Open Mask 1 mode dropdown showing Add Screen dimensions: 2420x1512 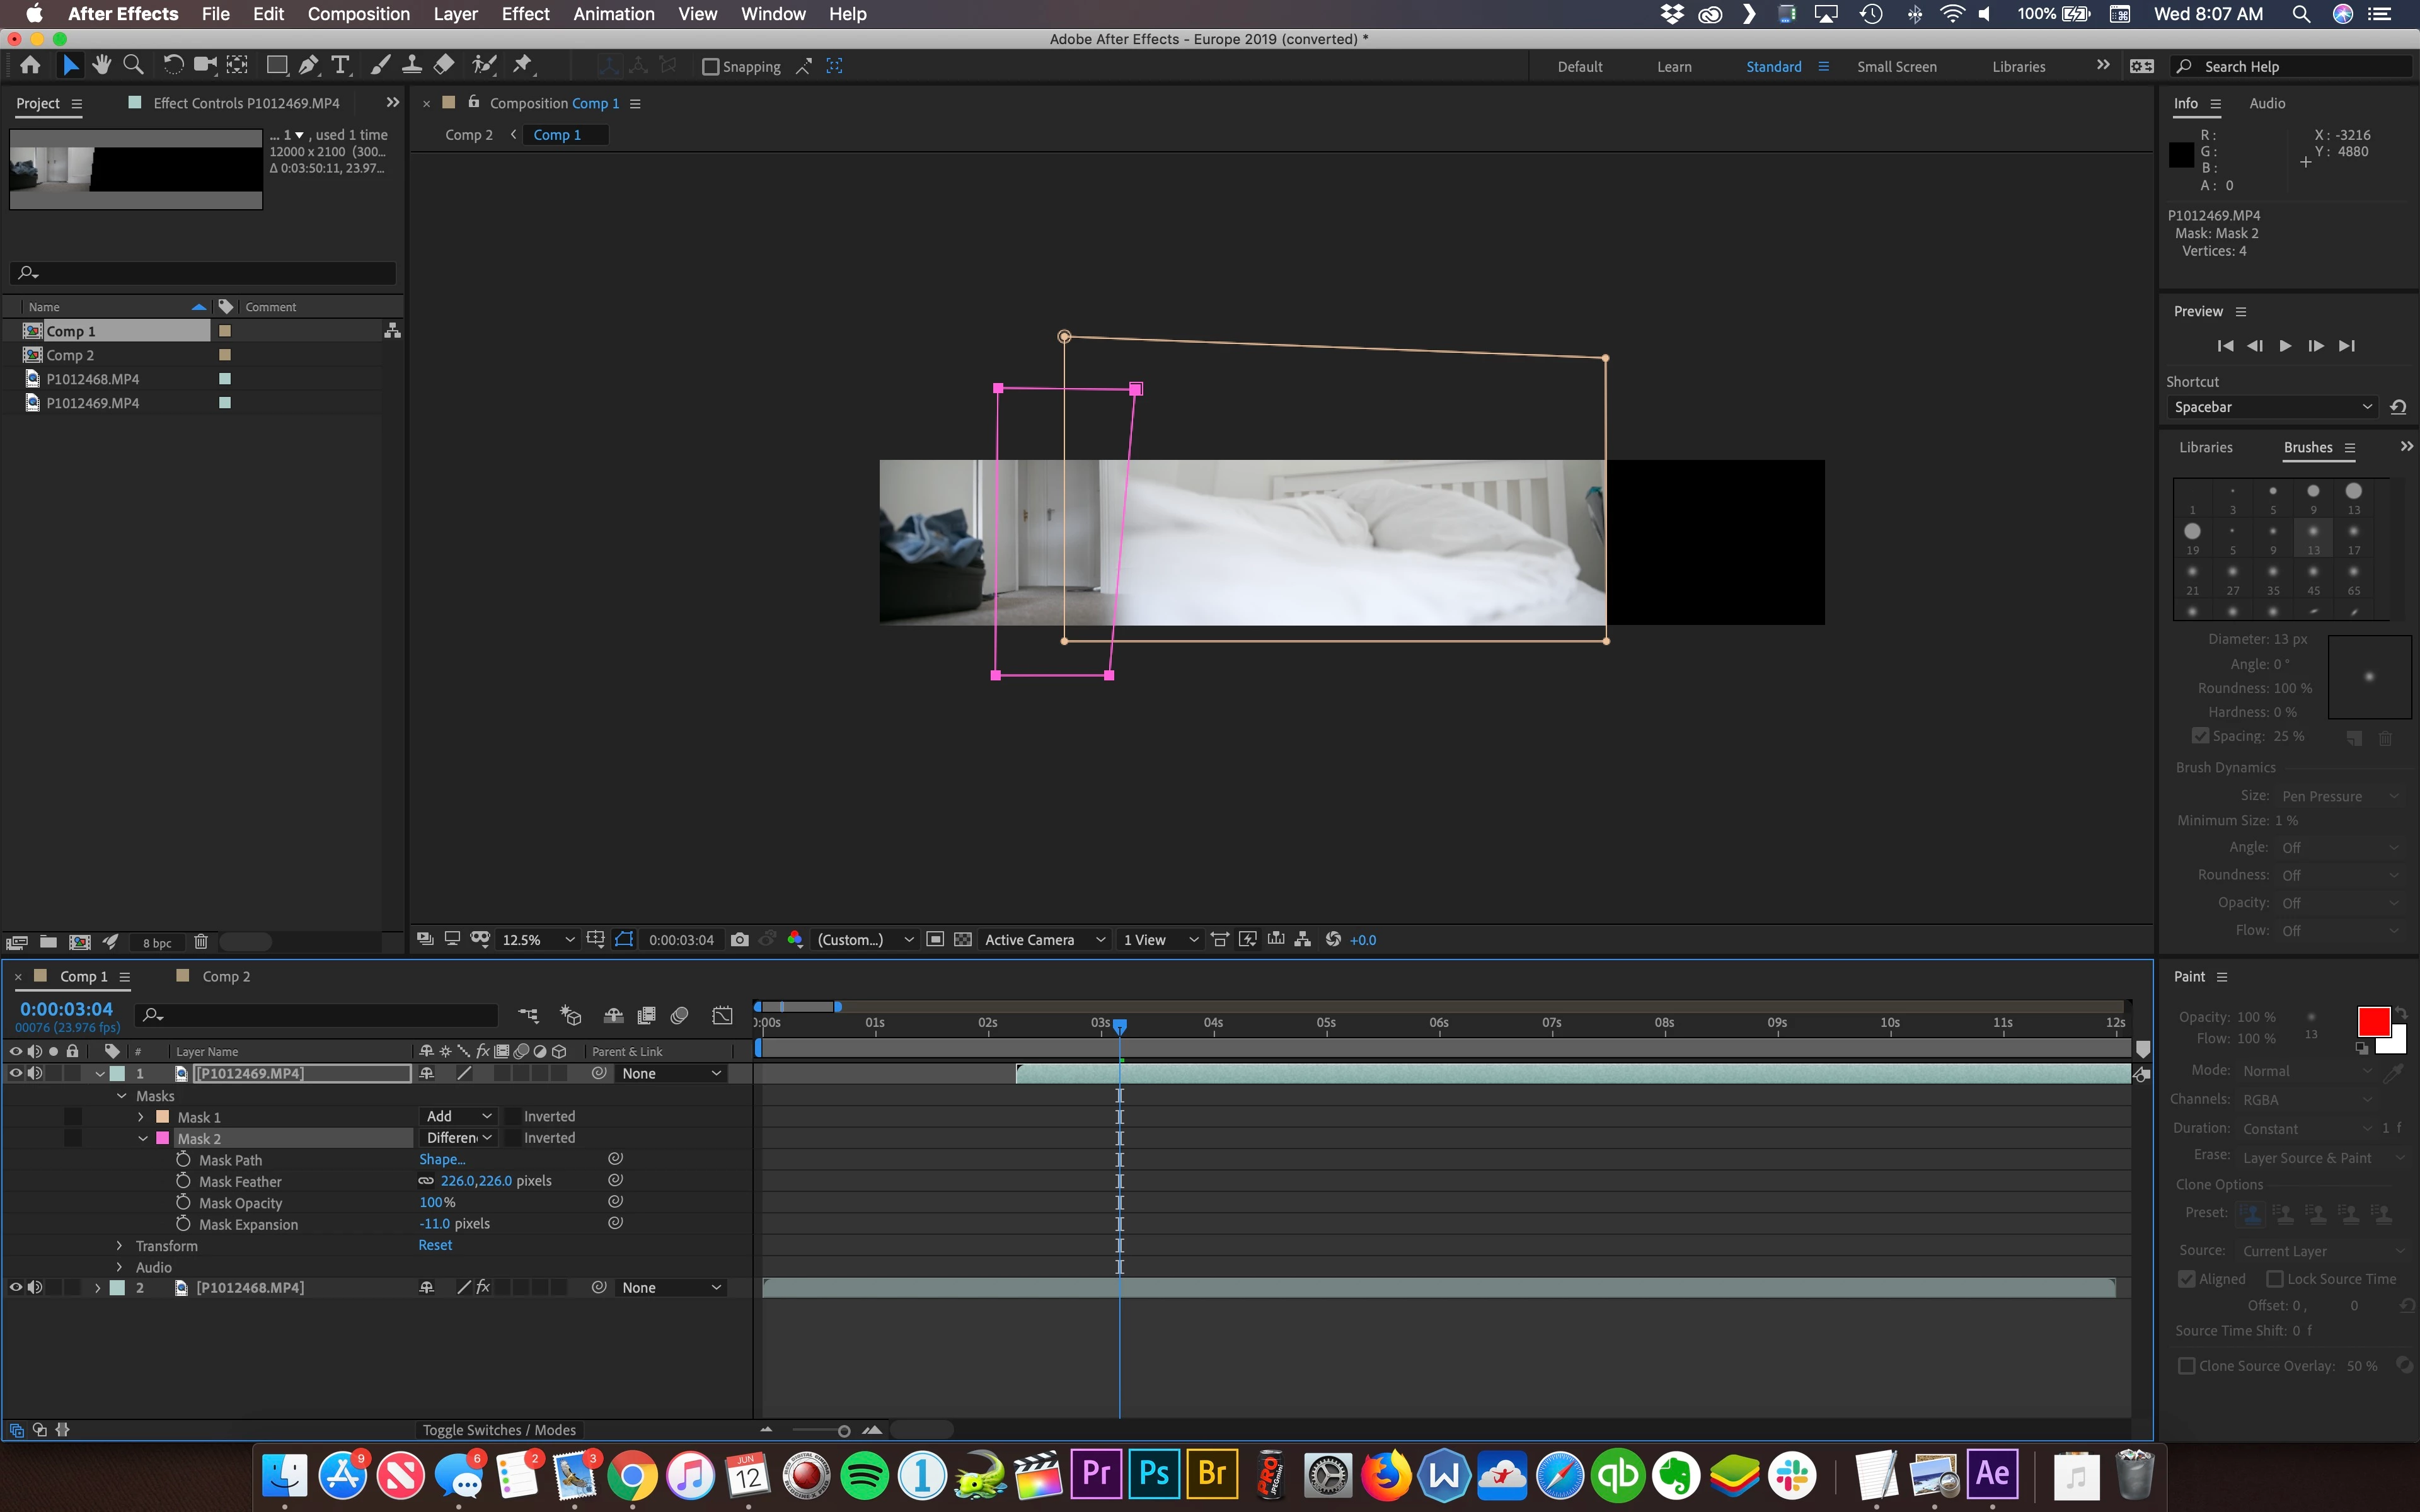458,1116
